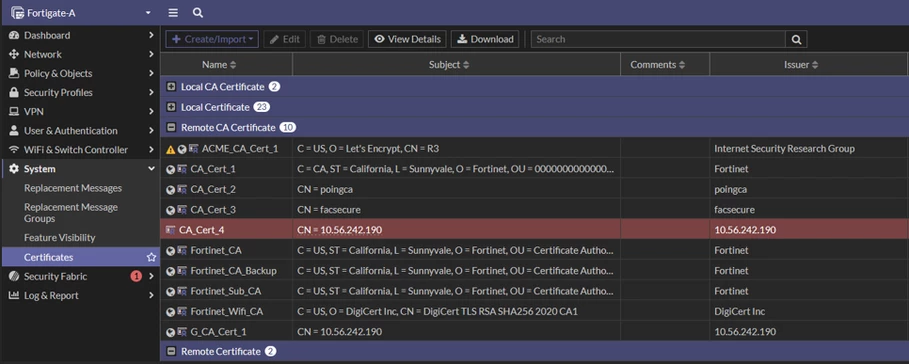
Task: Click the 'DigiCert Inc' issuer cell
Action: tap(809, 311)
